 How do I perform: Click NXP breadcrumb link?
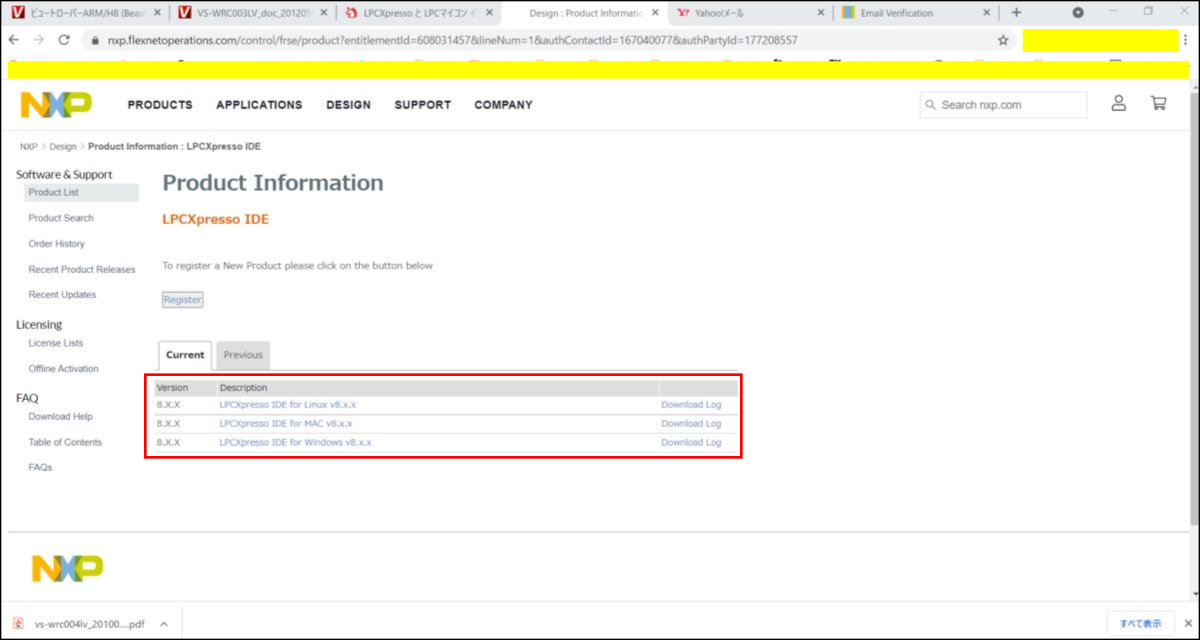[29, 147]
